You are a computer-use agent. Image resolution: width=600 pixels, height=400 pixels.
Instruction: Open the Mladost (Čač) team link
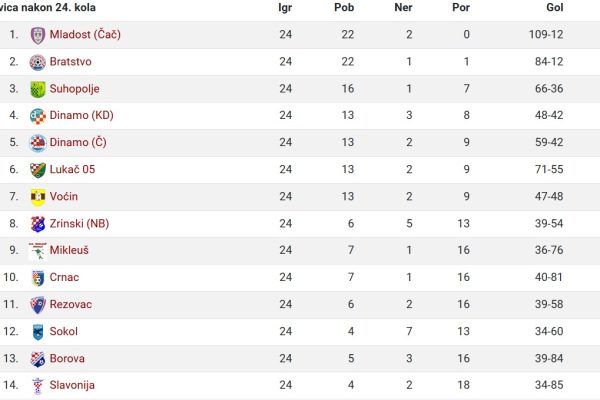pyautogui.click(x=85, y=35)
